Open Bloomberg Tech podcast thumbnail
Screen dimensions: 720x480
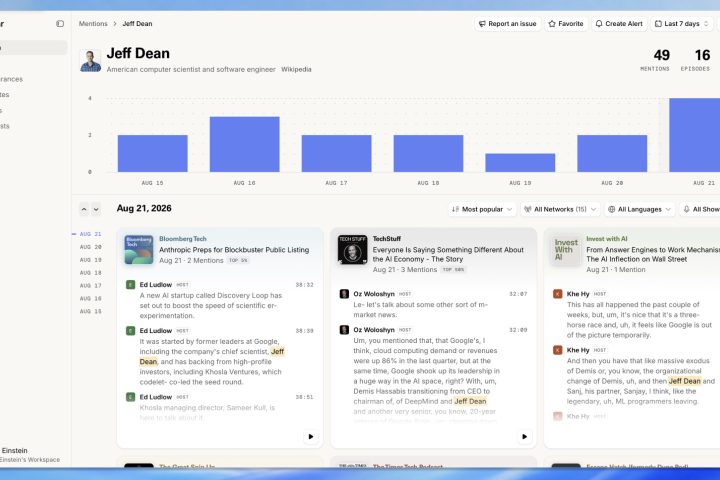pos(139,250)
